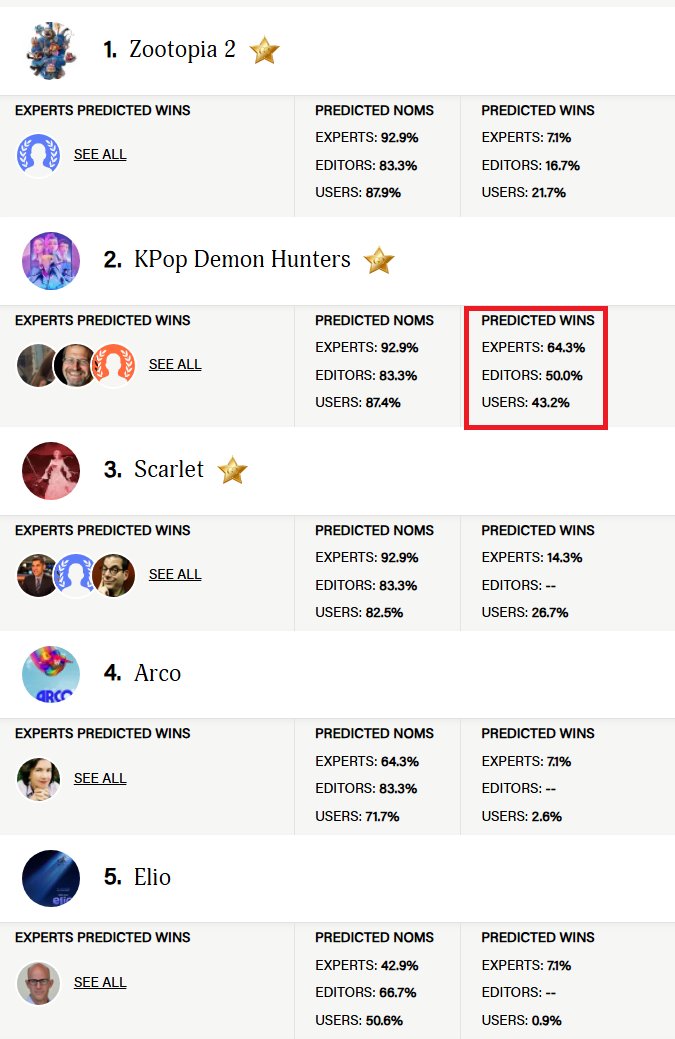Open See All experts for KPop Demon Hunters
675x1039 pixels.
click(175, 364)
